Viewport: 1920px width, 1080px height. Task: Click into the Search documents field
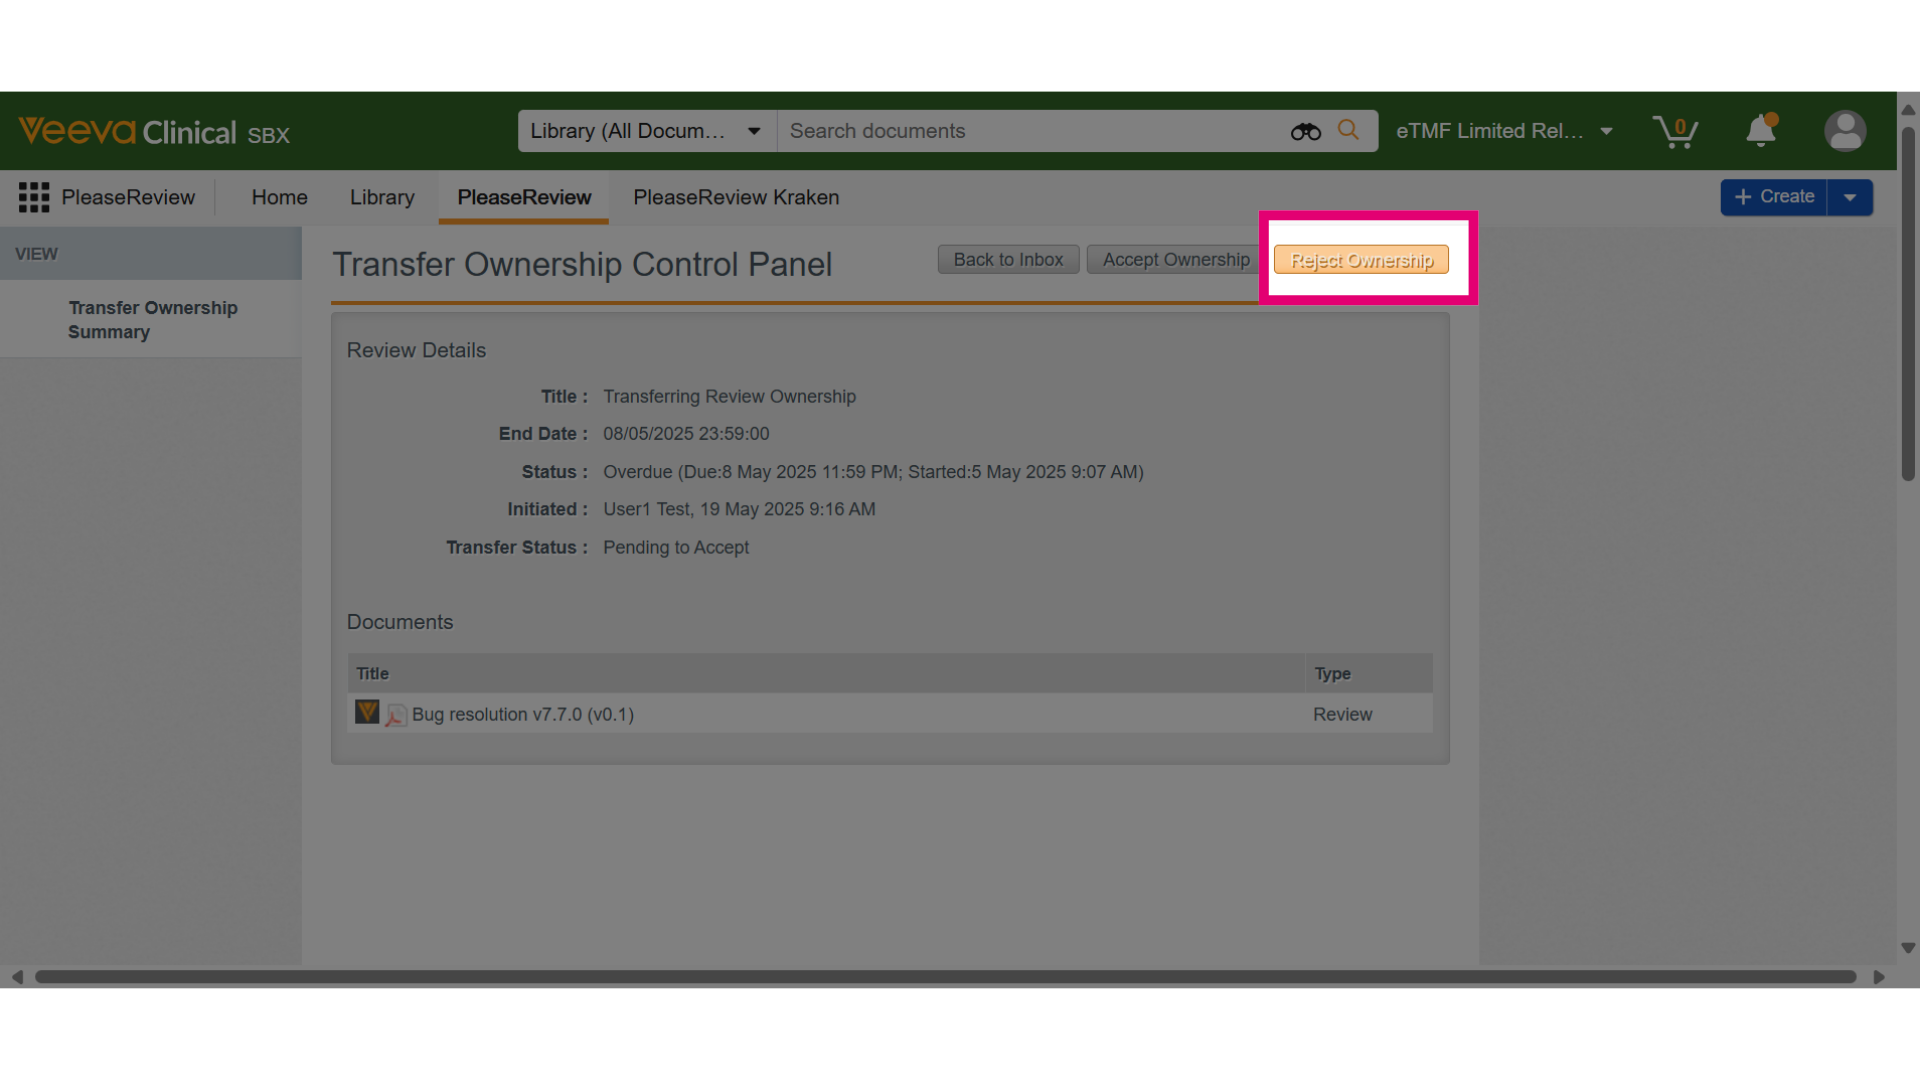1030,131
